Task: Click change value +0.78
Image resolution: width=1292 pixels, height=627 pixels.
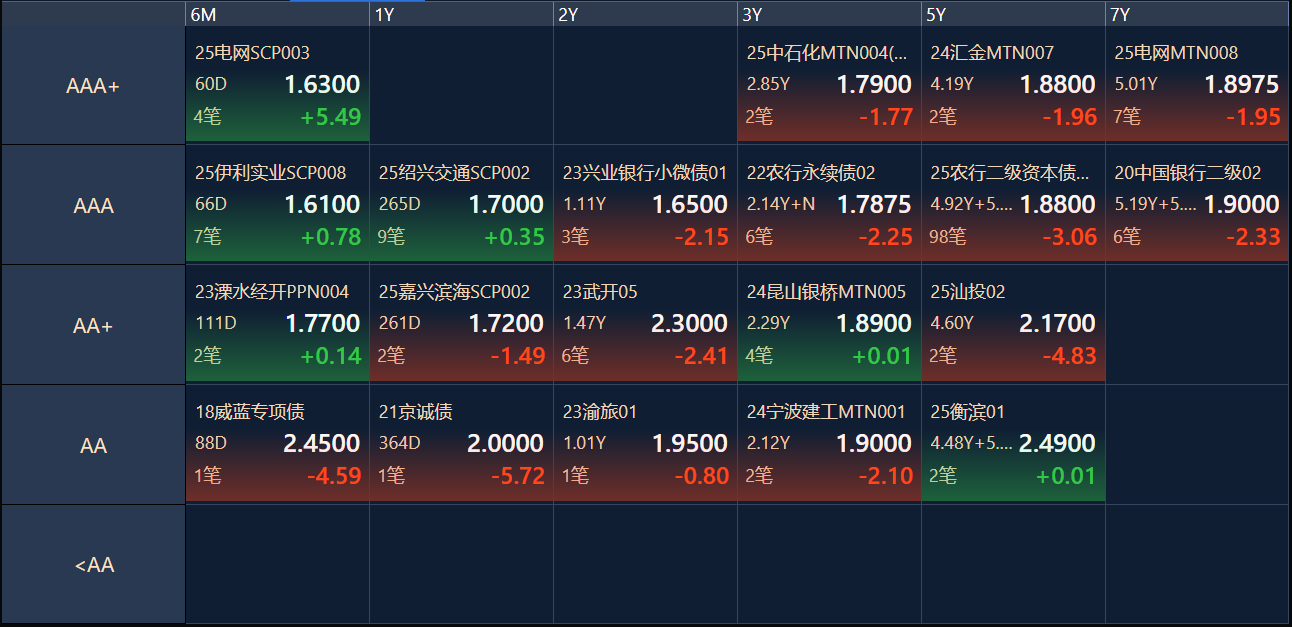Action: [x=331, y=237]
